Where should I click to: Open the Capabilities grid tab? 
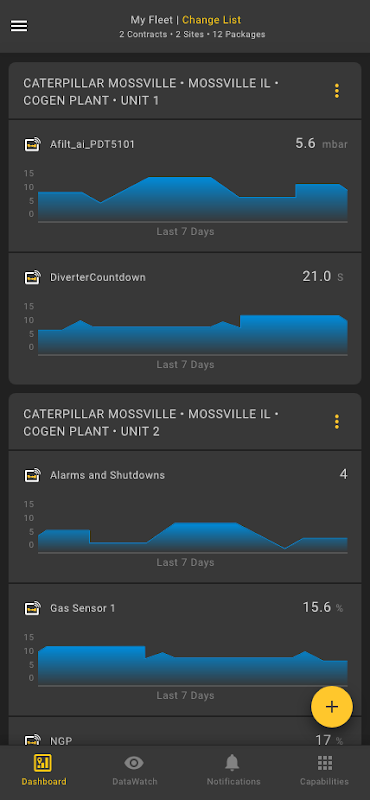(x=325, y=770)
